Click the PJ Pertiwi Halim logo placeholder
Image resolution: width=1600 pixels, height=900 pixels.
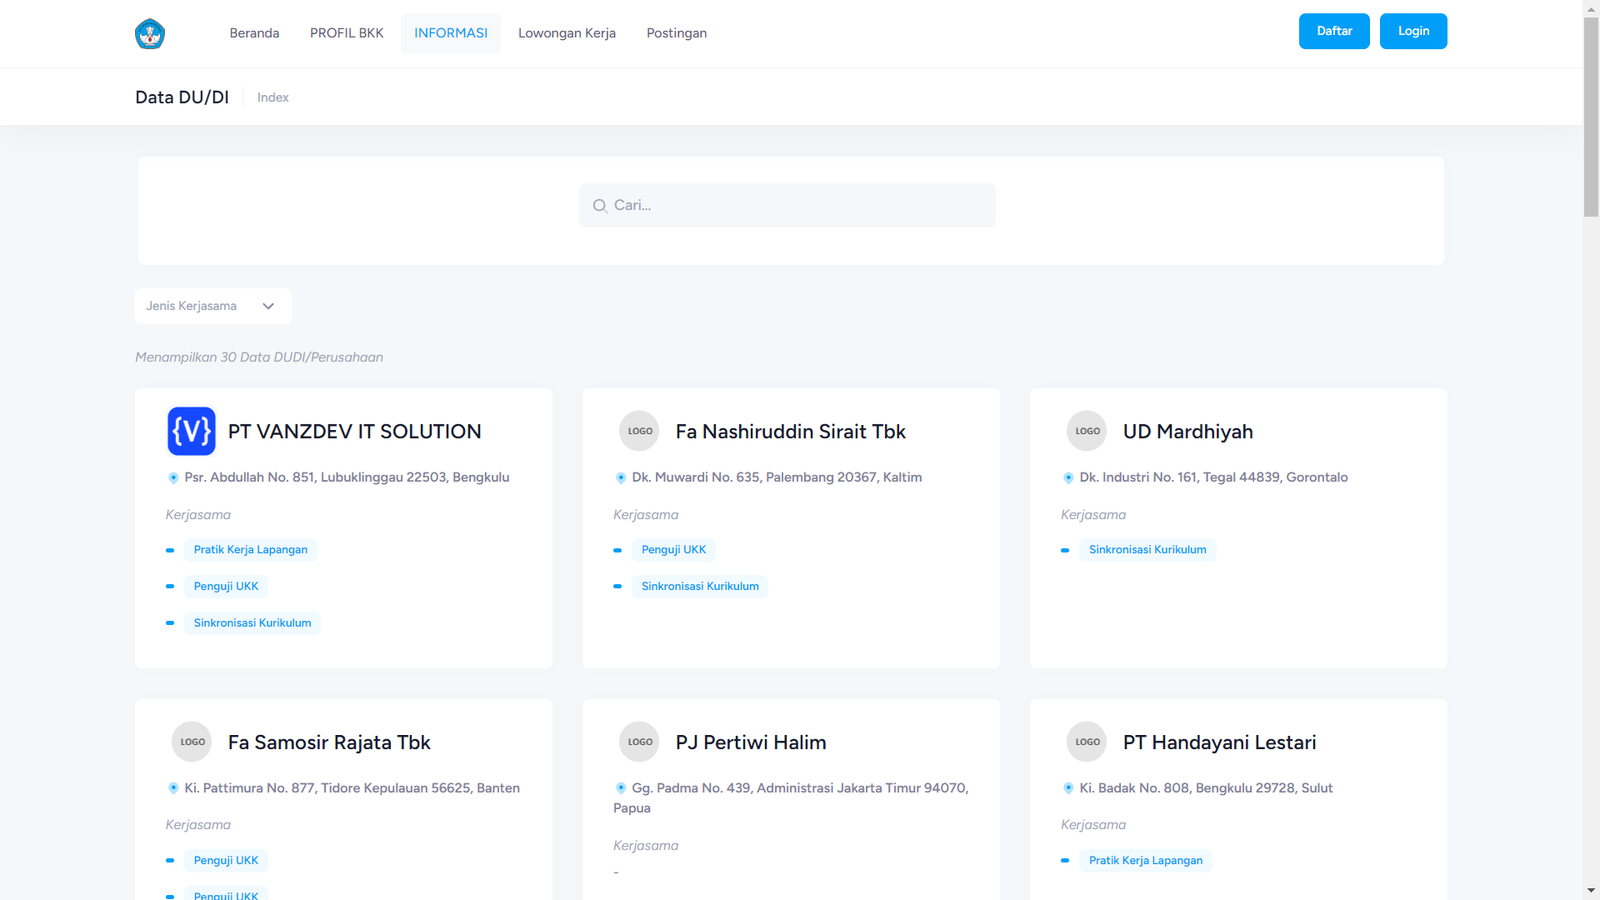click(639, 742)
